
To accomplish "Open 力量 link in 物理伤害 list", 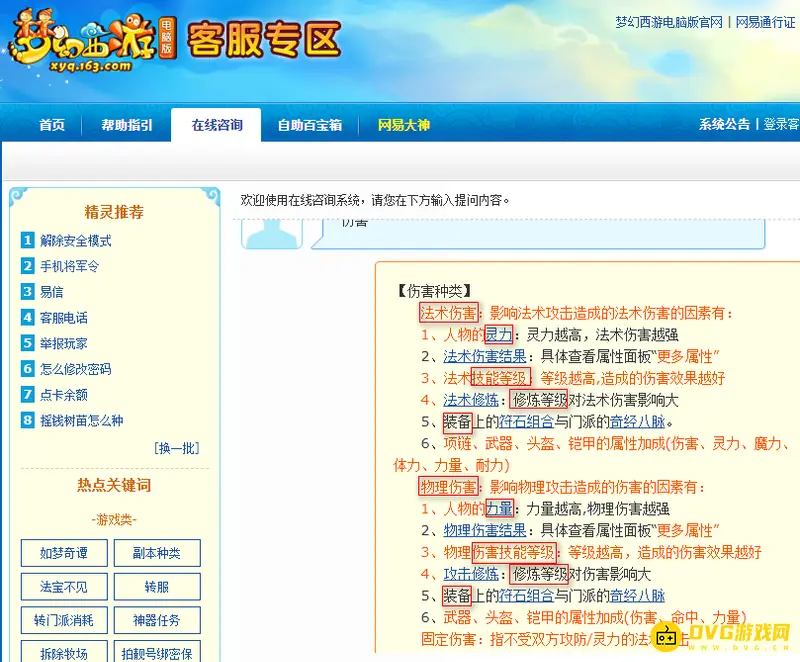I will point(498,508).
